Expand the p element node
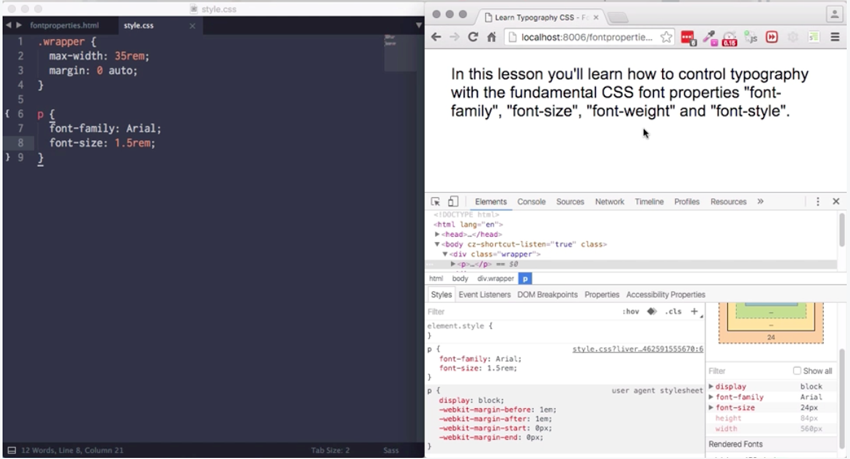 (453, 264)
